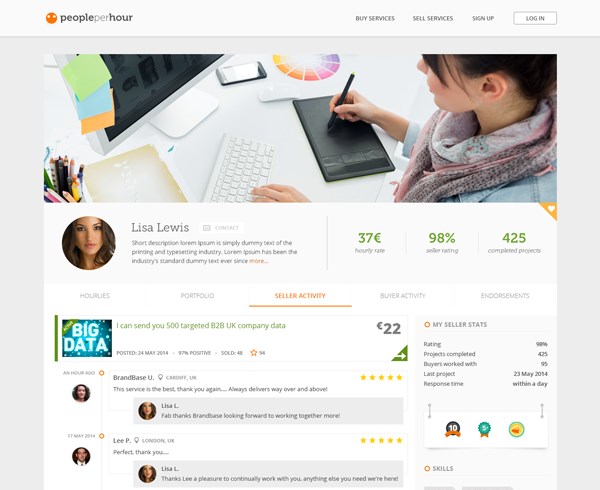Viewport: 600px width, 490px height.
Task: Select the Endorsements tab
Action: point(505,296)
